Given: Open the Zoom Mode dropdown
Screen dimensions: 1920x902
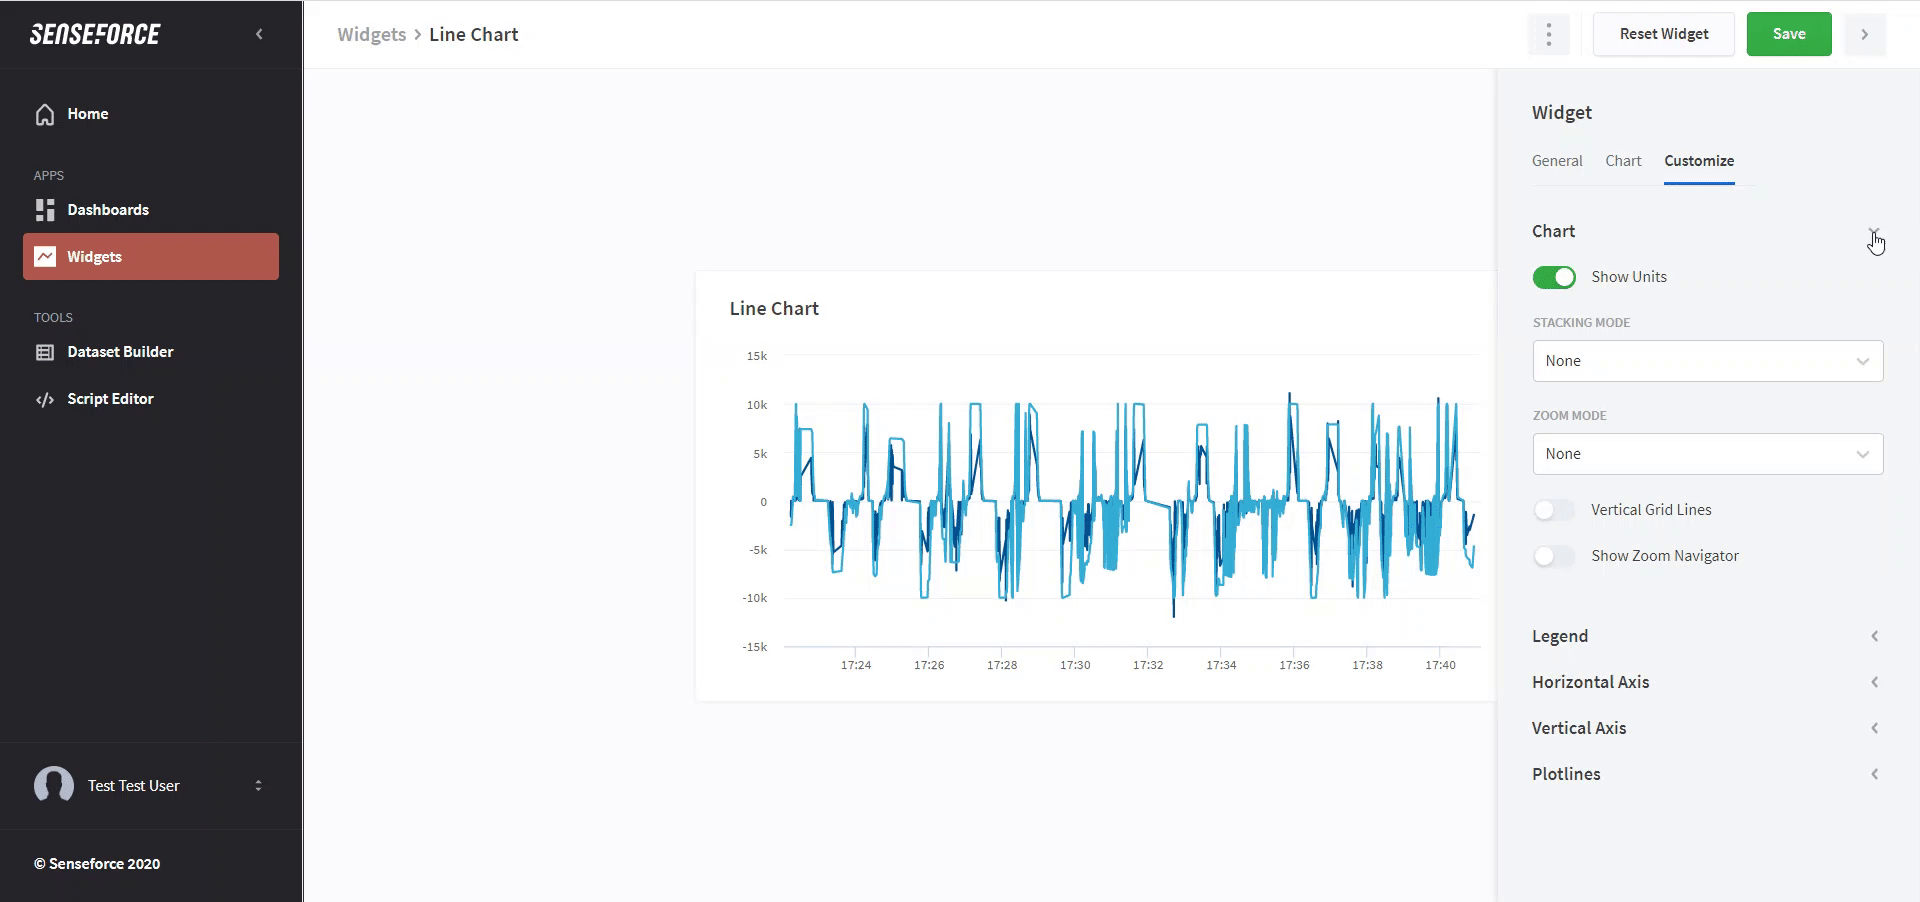Looking at the screenshot, I should click(x=1707, y=454).
